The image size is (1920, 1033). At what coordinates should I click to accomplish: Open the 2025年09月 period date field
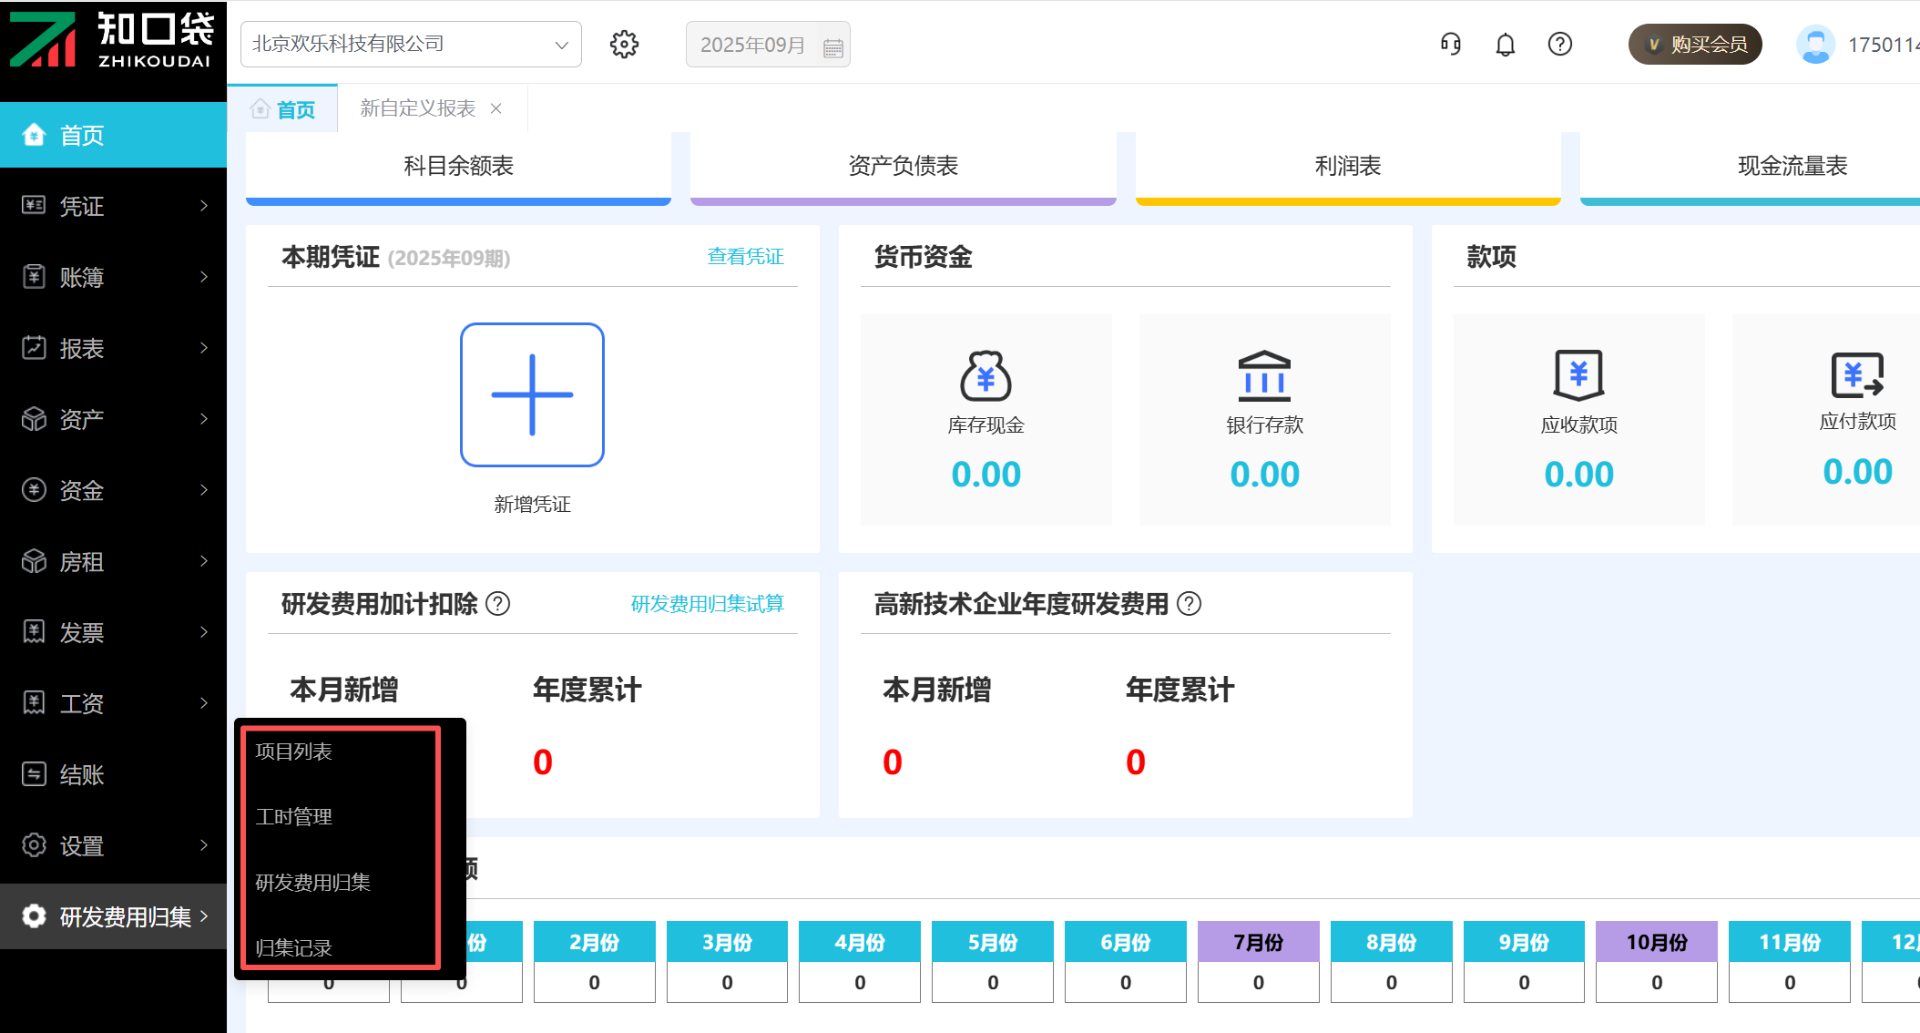tap(767, 45)
